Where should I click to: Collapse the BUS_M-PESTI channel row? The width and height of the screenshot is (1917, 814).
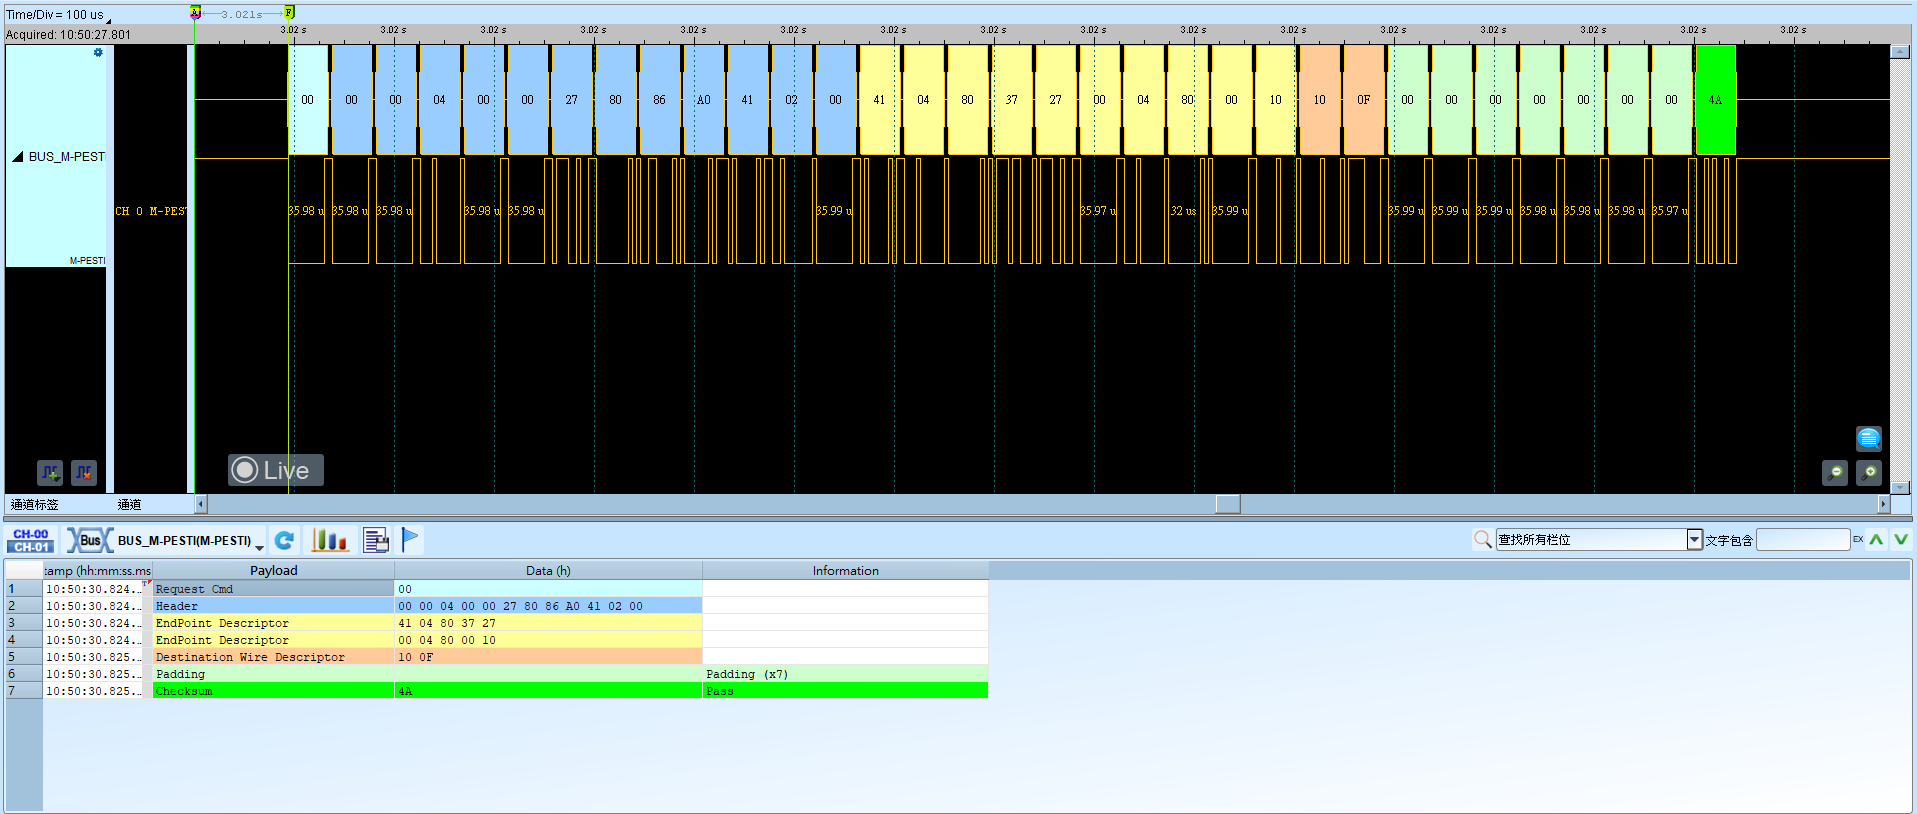[17, 157]
